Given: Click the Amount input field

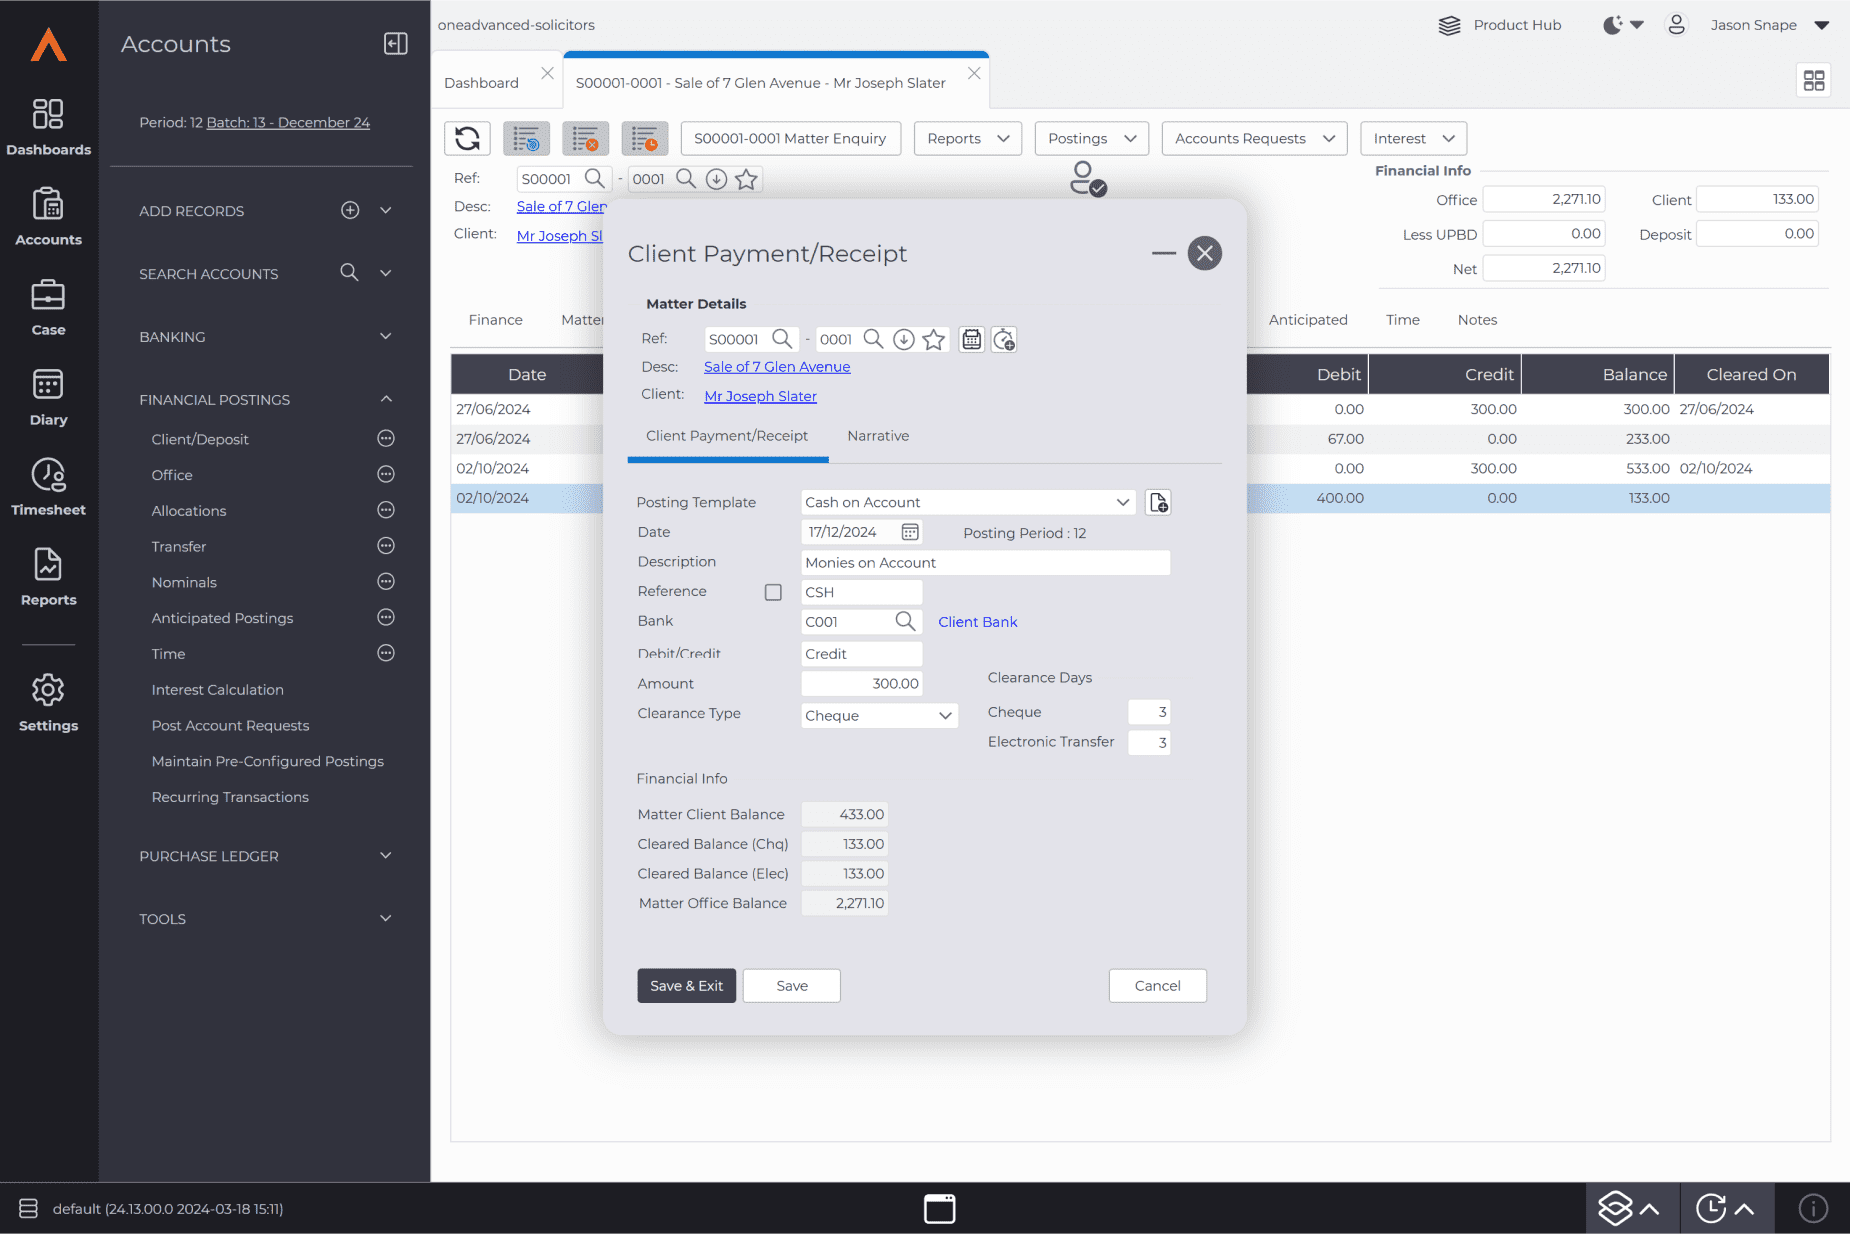Looking at the screenshot, I should coord(861,684).
